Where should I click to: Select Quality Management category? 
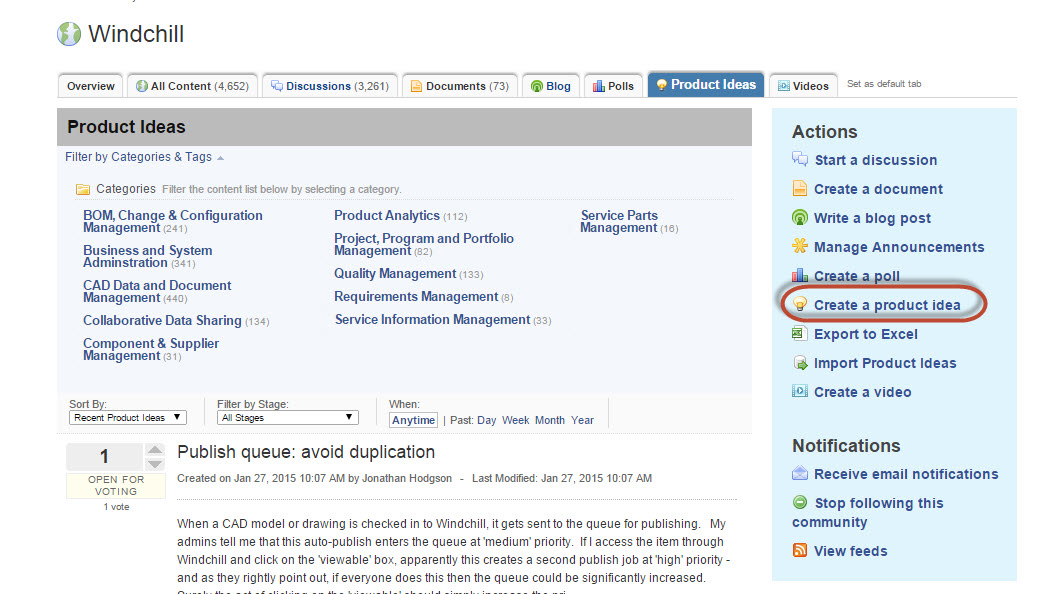[x=395, y=274]
